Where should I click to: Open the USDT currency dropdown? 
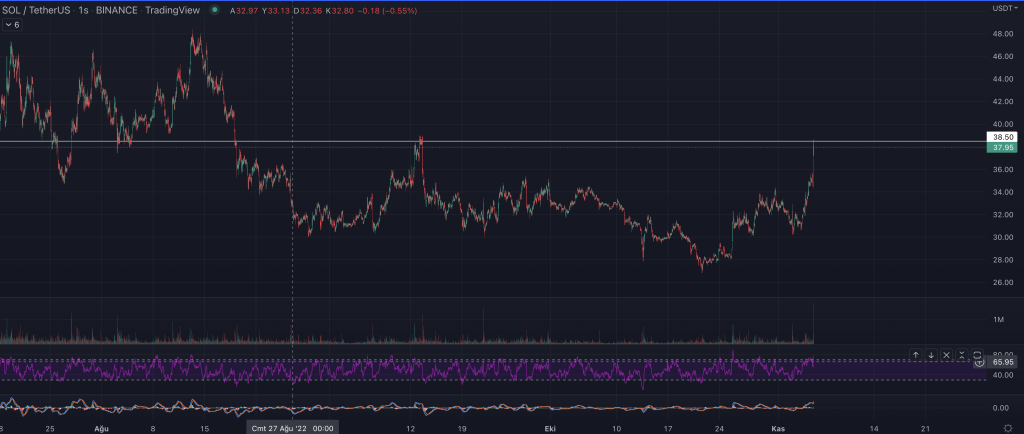tap(1003, 8)
